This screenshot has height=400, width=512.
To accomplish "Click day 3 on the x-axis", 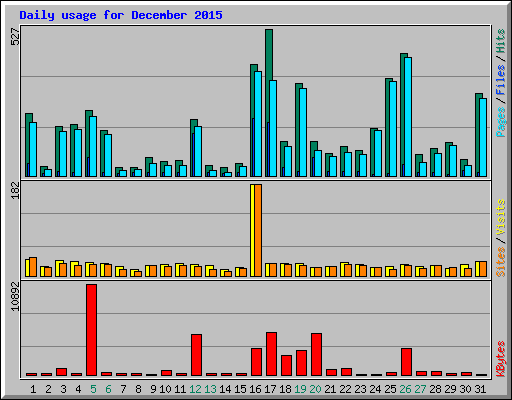I will [x=63, y=389].
